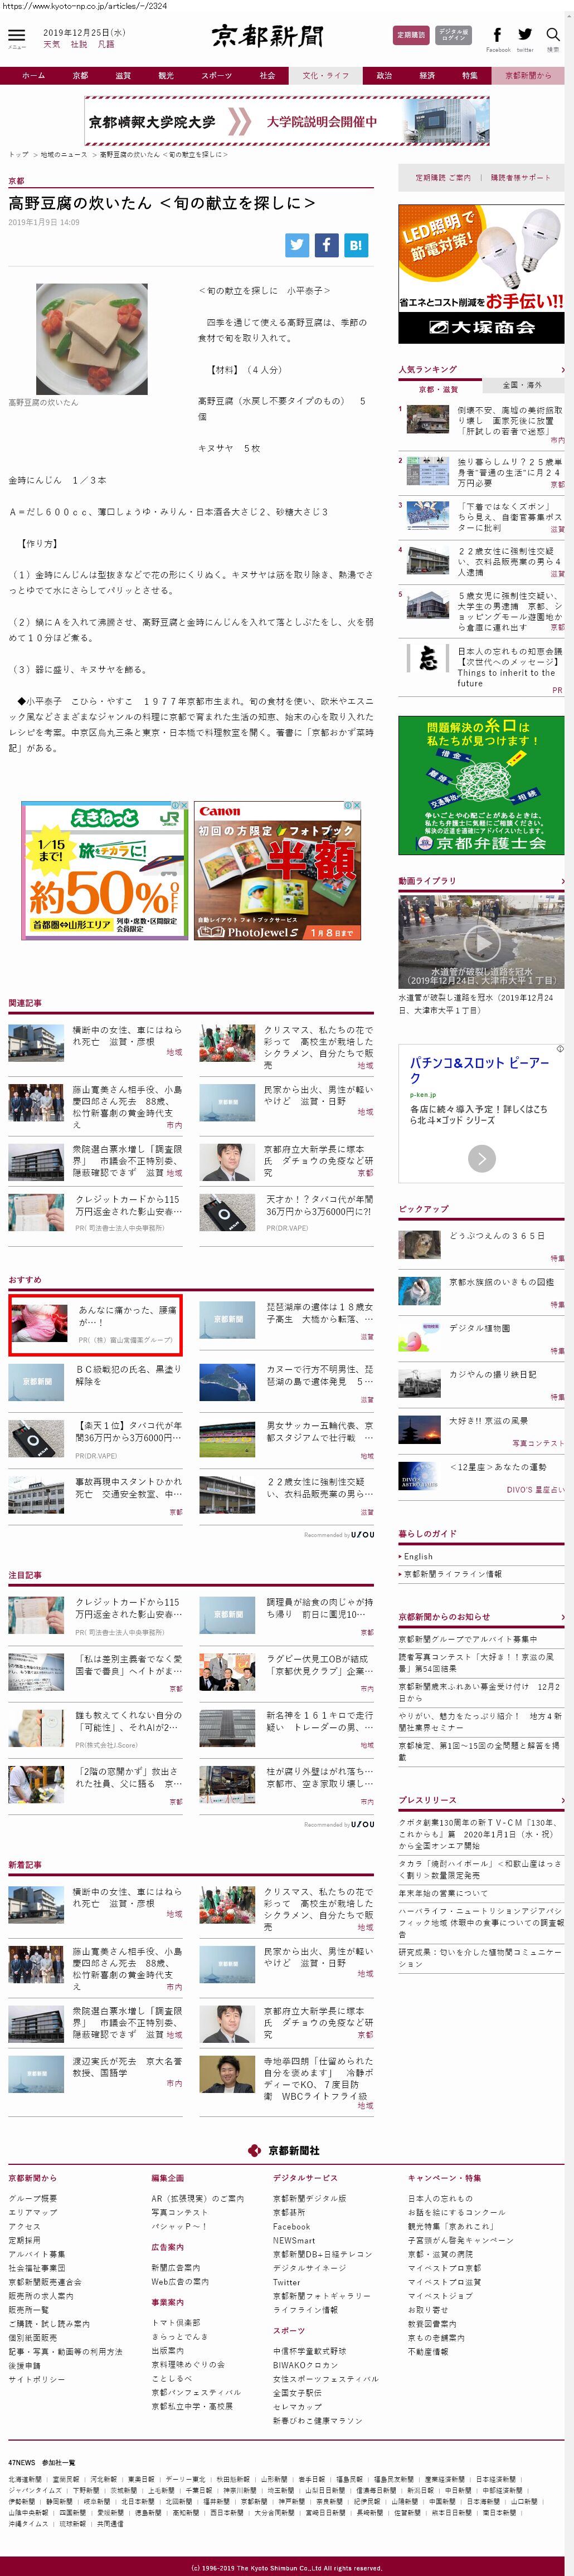Expand プレスリリース with its header arrow

pos(562,1800)
